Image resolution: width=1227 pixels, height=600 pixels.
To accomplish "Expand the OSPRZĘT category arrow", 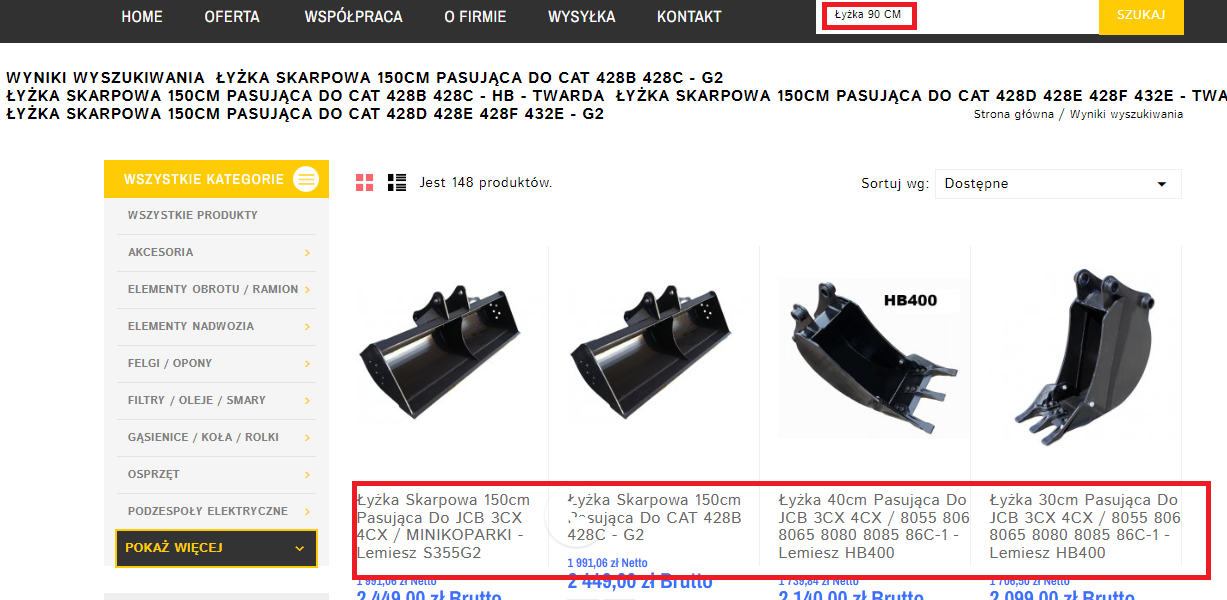I will click(x=307, y=475).
